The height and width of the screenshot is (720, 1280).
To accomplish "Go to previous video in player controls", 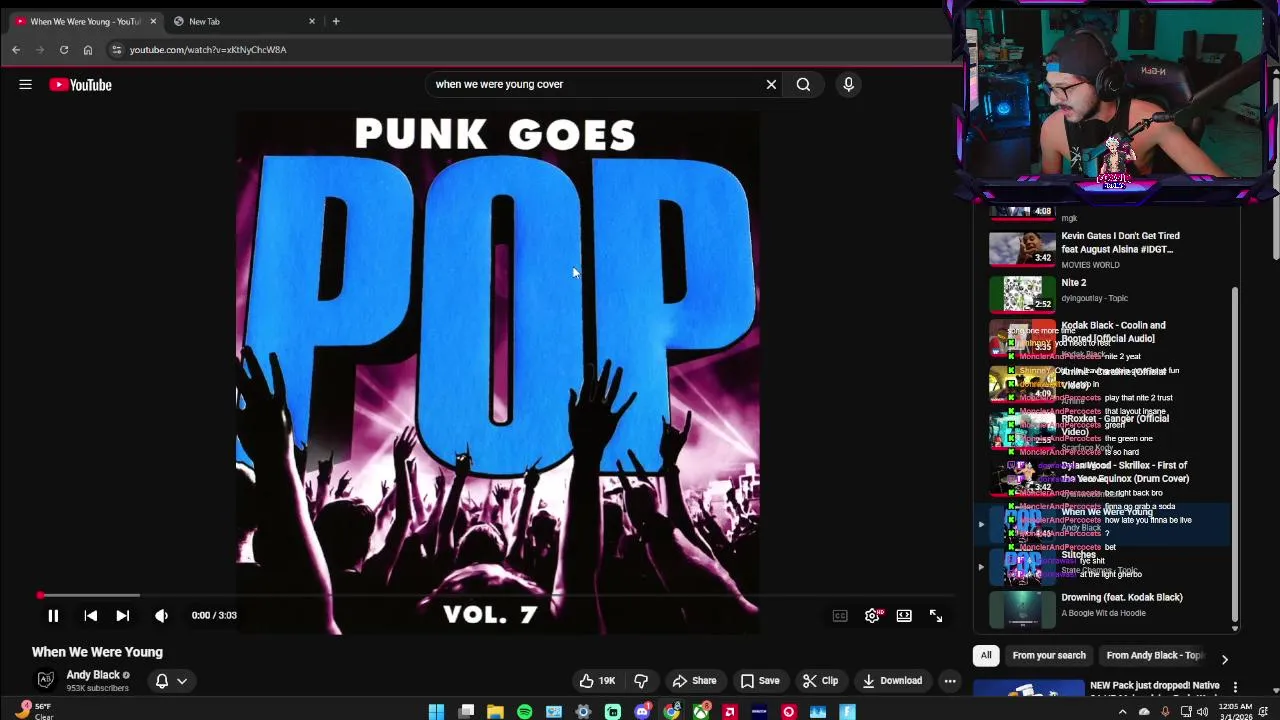I will [x=90, y=616].
